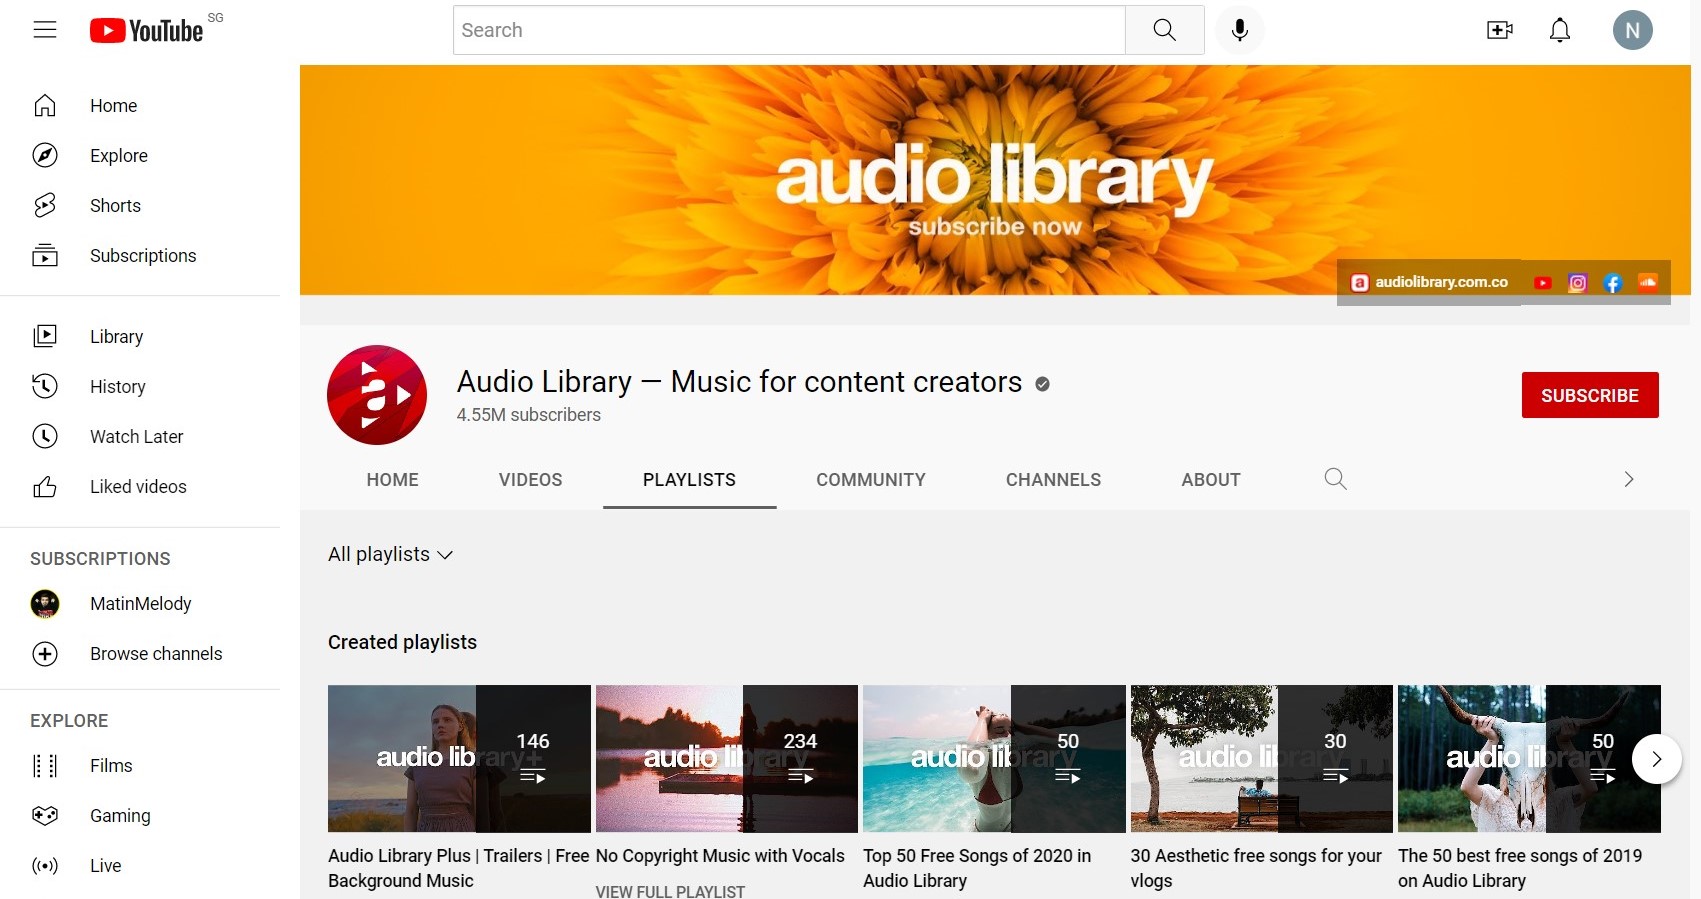1701x899 pixels.
Task: Open the CHANNELS tab
Action: coord(1053,480)
